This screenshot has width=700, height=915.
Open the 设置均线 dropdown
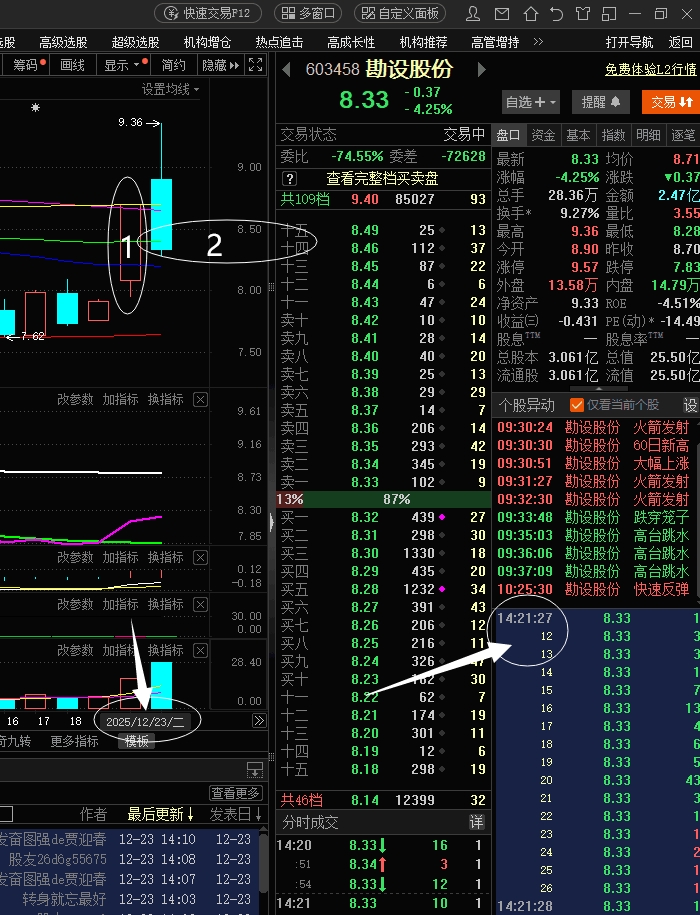click(x=170, y=89)
